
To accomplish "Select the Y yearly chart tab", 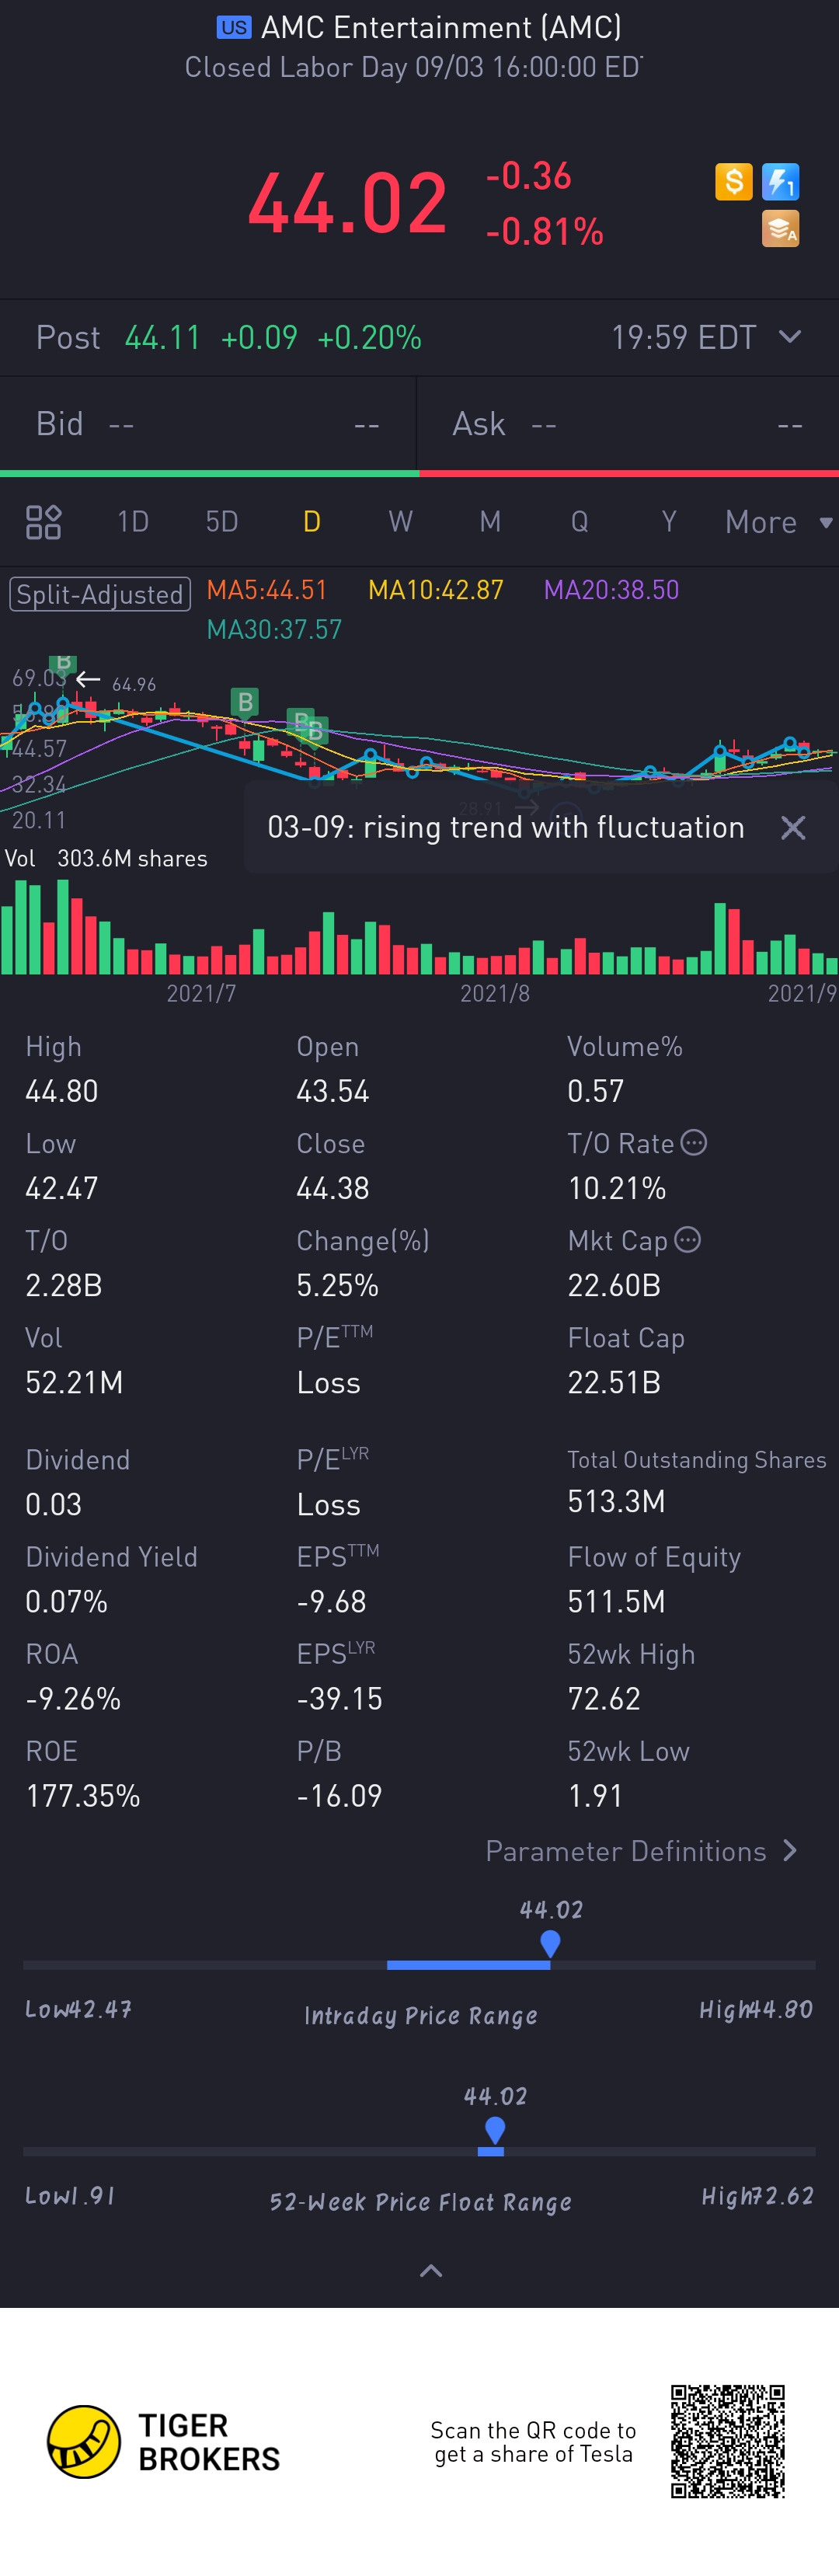I will [669, 522].
